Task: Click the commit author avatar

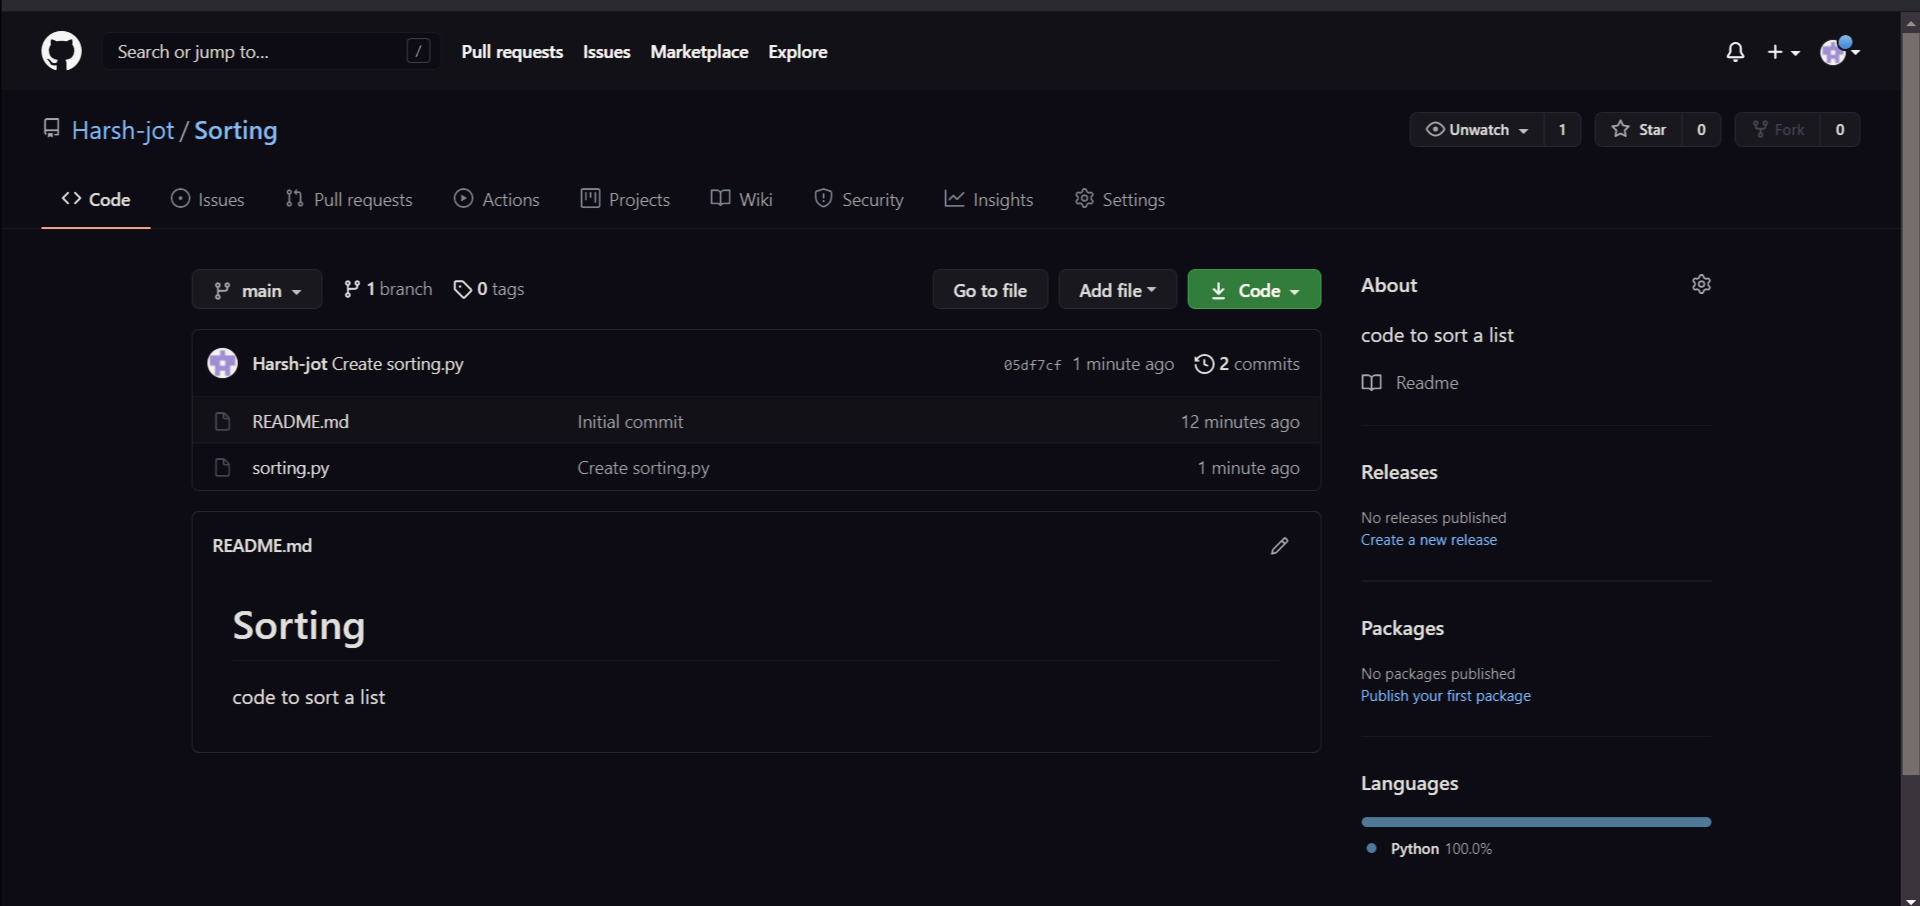Action: click(222, 363)
